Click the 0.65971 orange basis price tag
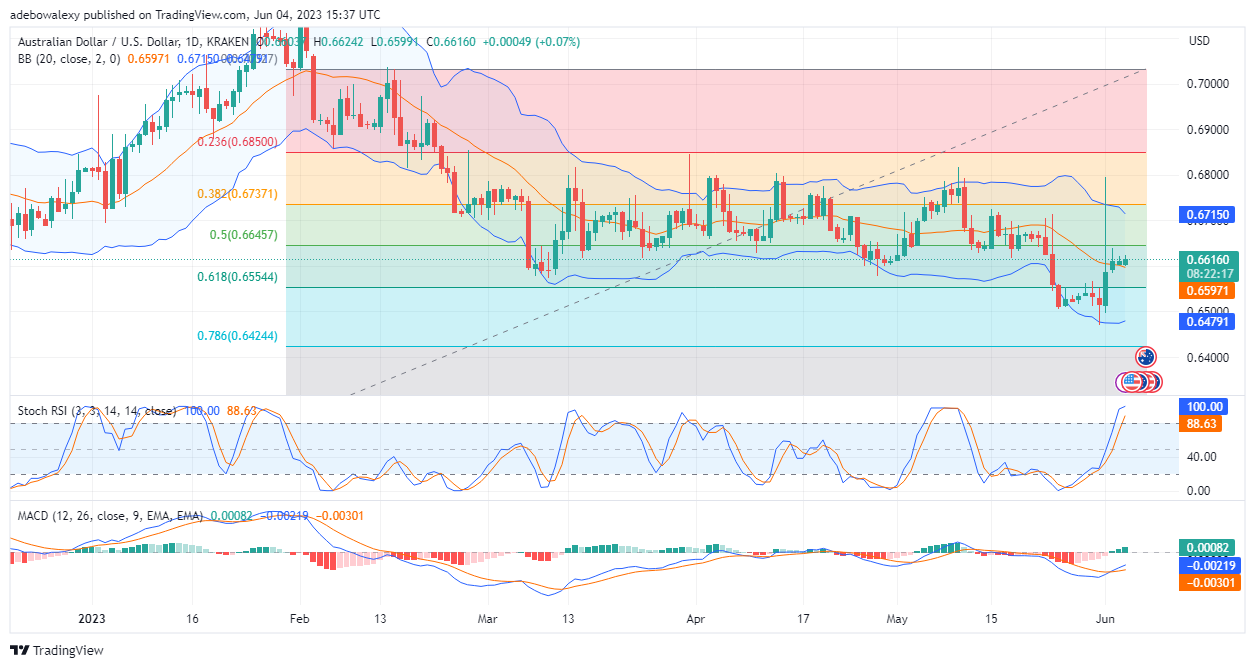Screen dimensions: 1255x668 tap(1206, 290)
